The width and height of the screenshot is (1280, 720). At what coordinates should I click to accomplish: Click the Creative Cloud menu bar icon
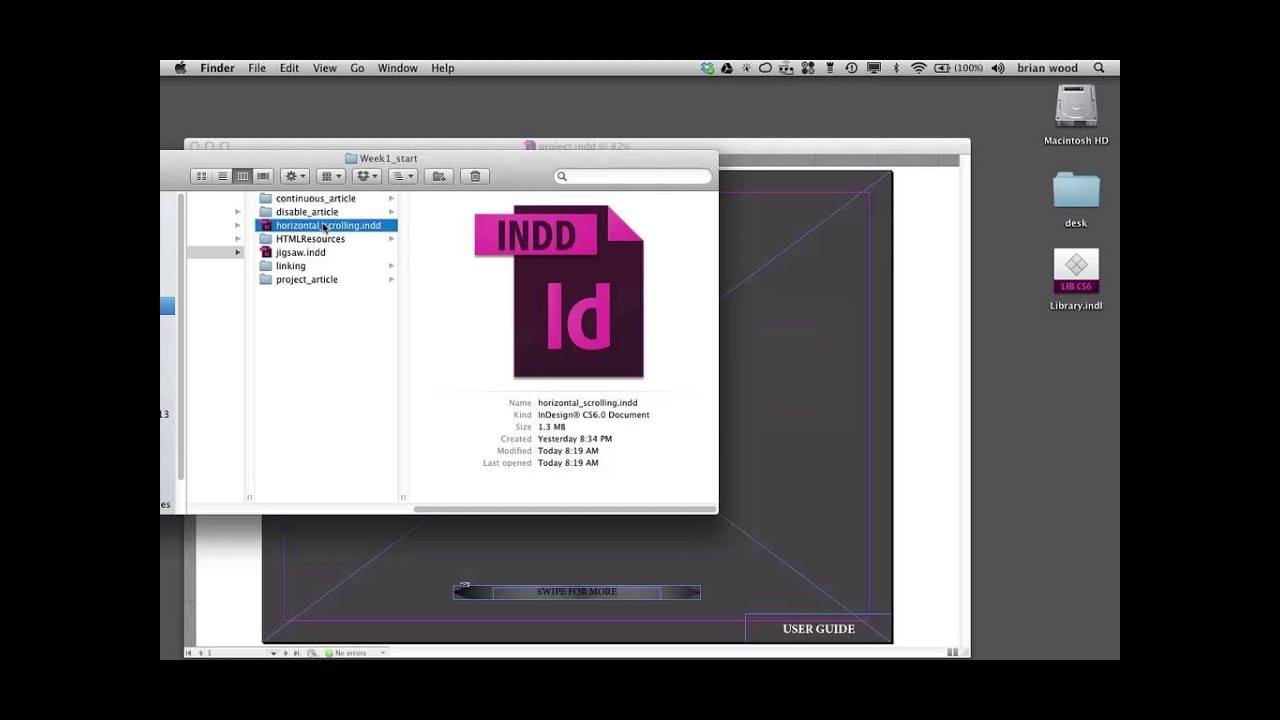(765, 68)
